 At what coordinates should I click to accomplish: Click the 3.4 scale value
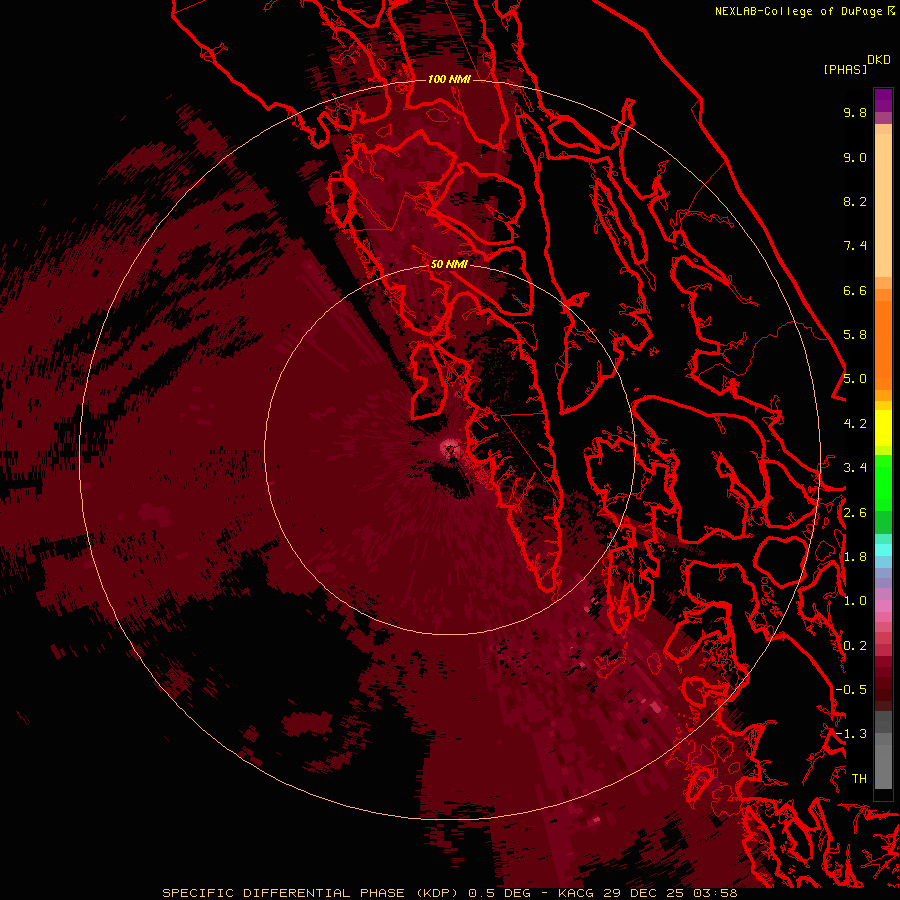855,468
